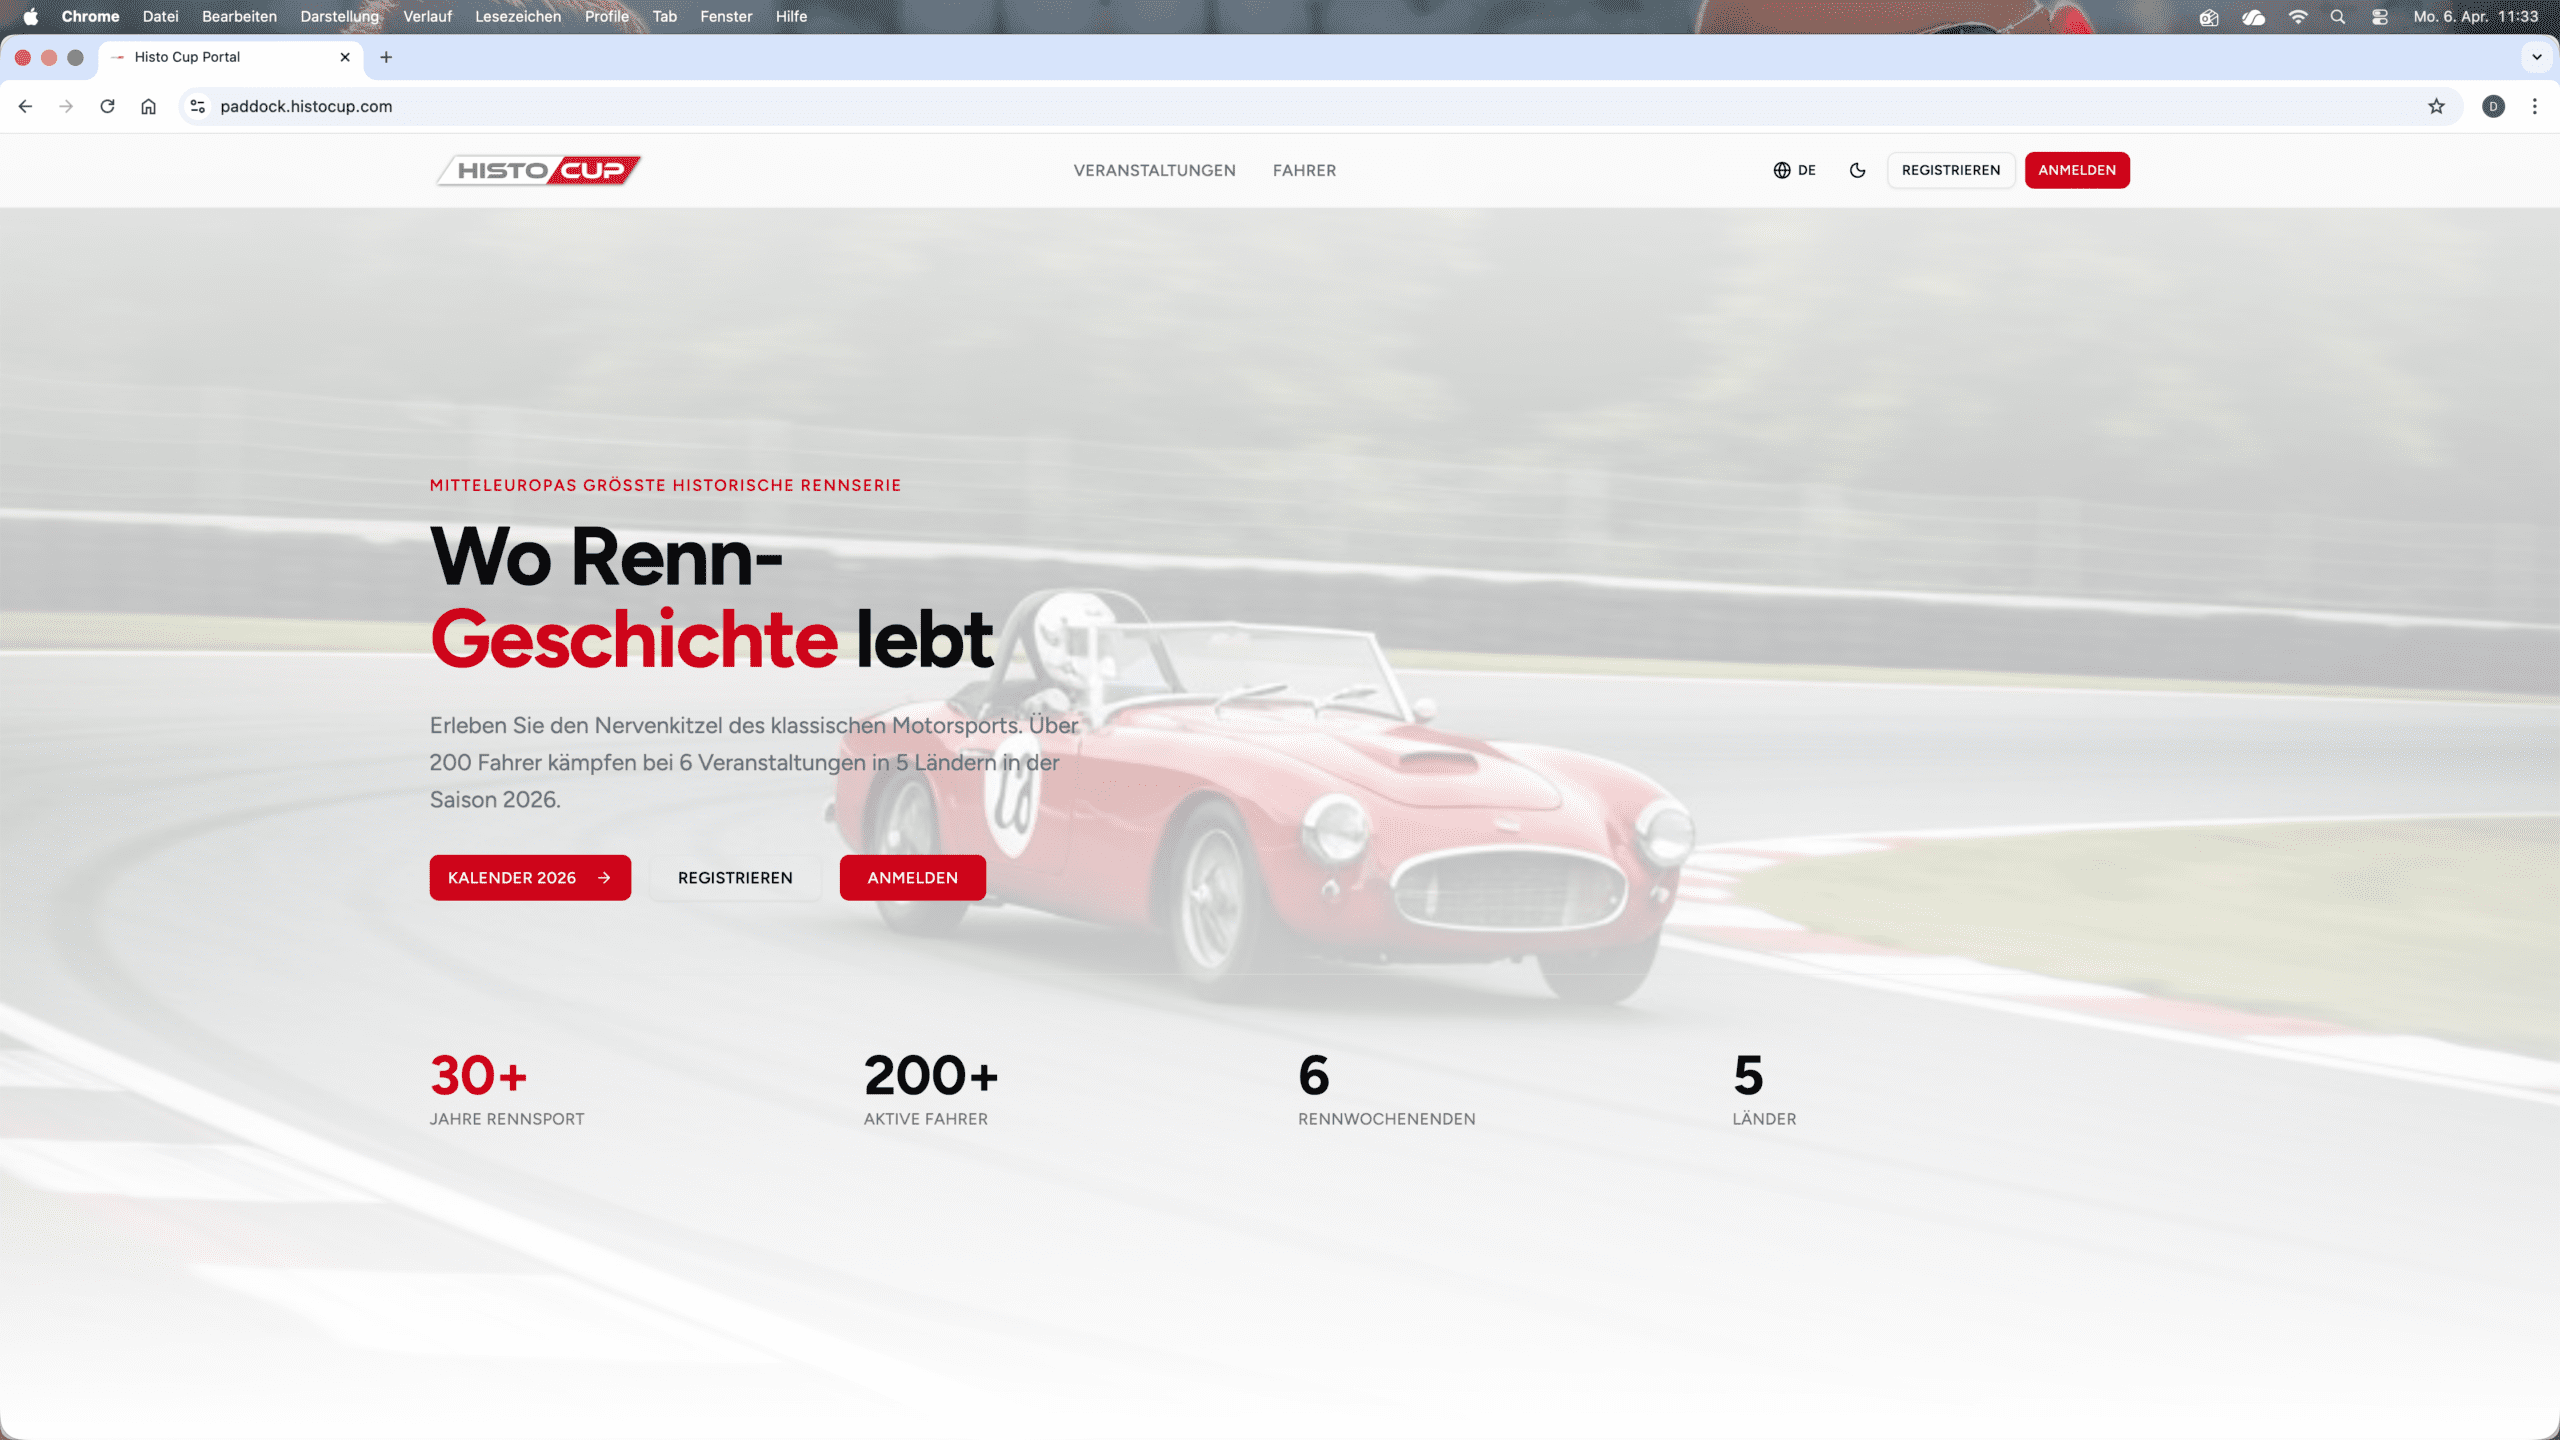Screen dimensions: 2560x1440
Task: Toggle dark mode with the moon icon
Action: click(x=1857, y=170)
